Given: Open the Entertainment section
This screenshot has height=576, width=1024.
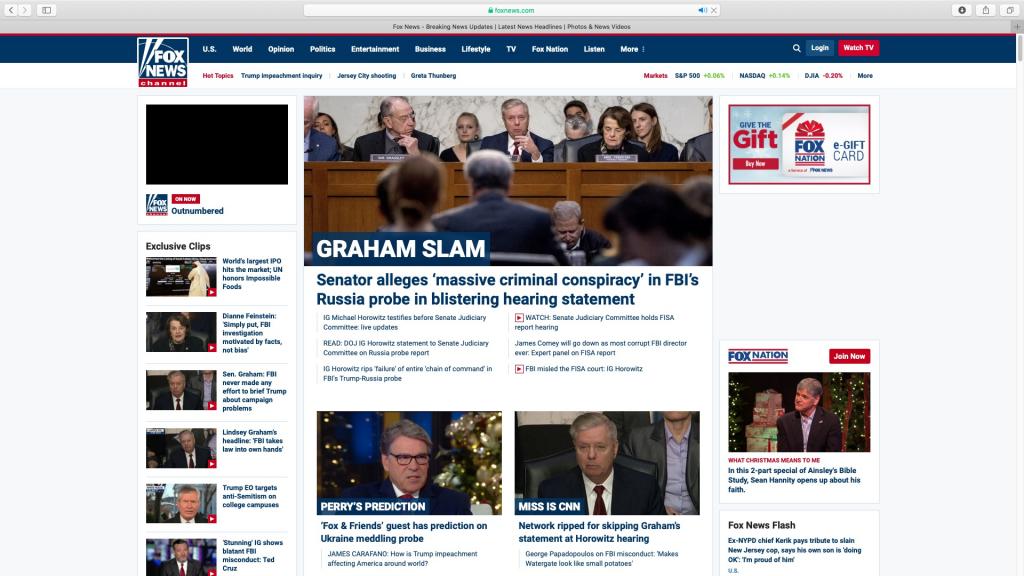Looking at the screenshot, I should [x=375, y=49].
